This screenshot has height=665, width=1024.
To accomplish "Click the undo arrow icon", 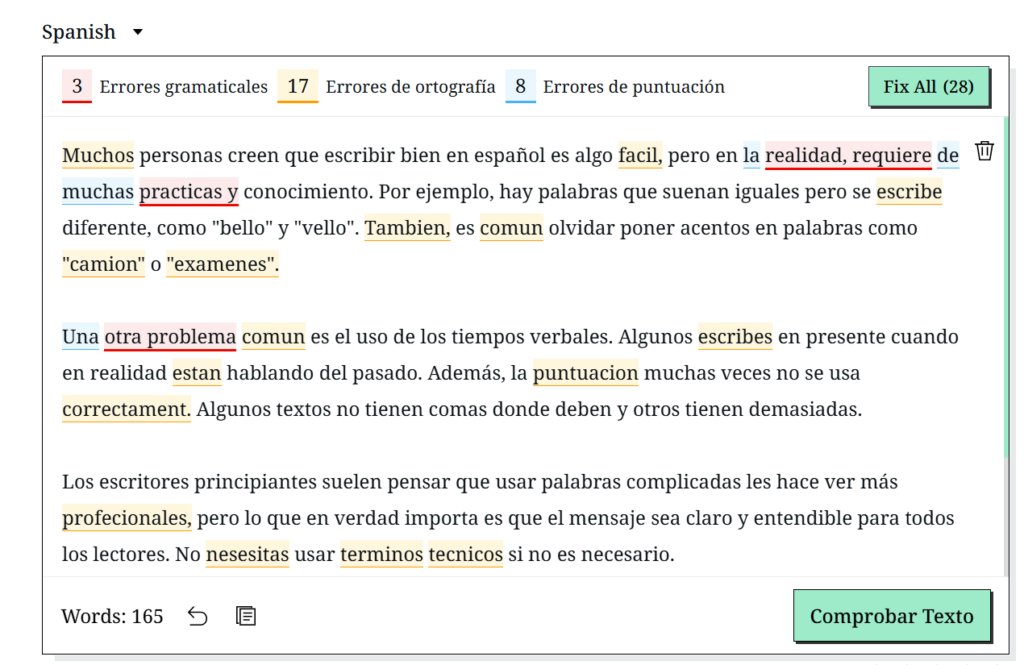I will (198, 616).
